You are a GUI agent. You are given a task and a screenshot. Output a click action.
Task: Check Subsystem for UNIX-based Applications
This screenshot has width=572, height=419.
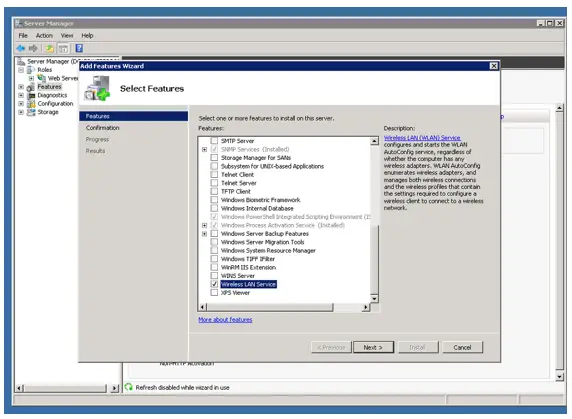point(214,166)
